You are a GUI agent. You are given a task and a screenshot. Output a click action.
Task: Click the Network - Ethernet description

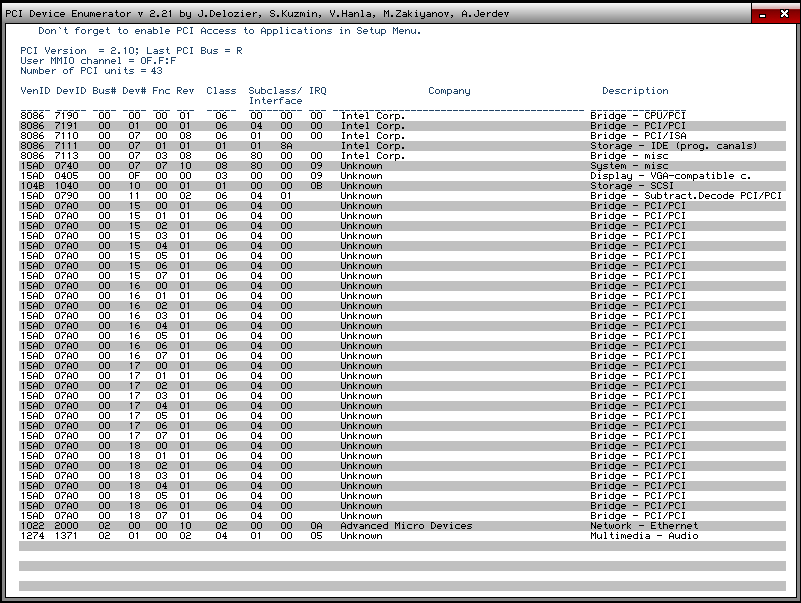pyautogui.click(x=644, y=526)
